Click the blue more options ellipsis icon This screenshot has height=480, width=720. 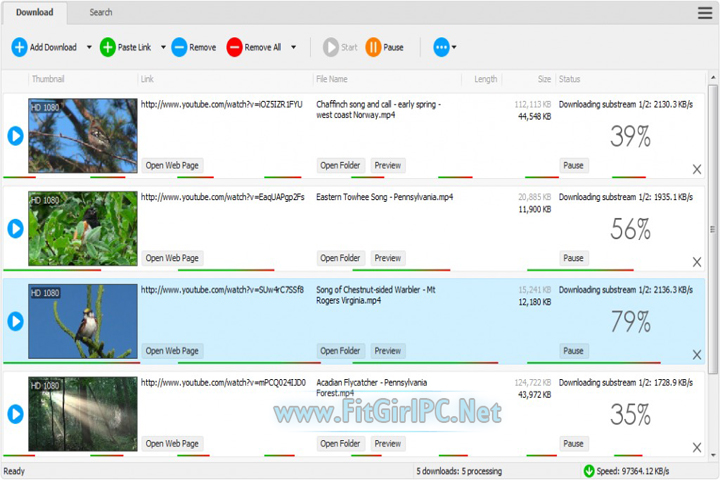(x=441, y=47)
